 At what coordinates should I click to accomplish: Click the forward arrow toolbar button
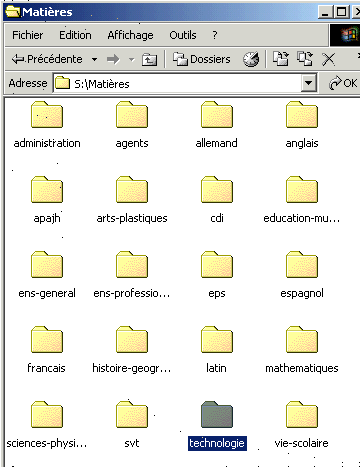pos(113,59)
